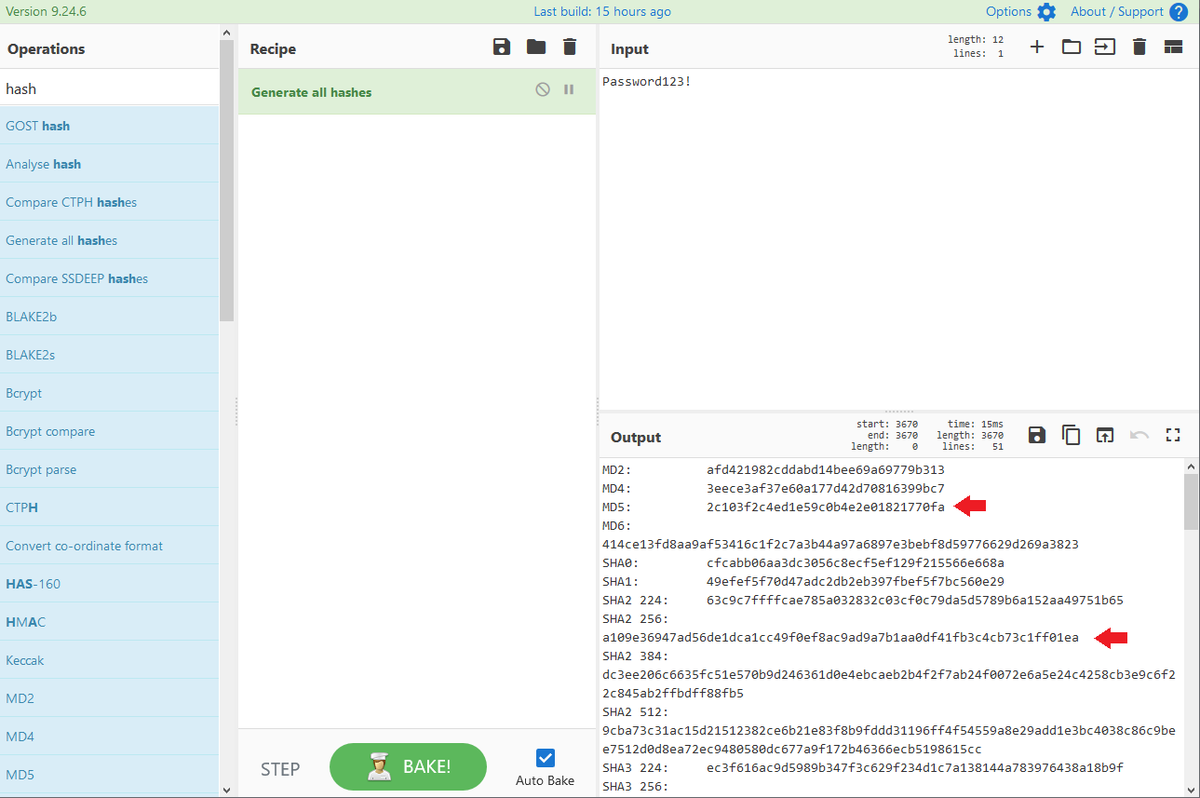This screenshot has height=798, width=1200.
Task: Select the HMAC operation
Action: click(109, 622)
